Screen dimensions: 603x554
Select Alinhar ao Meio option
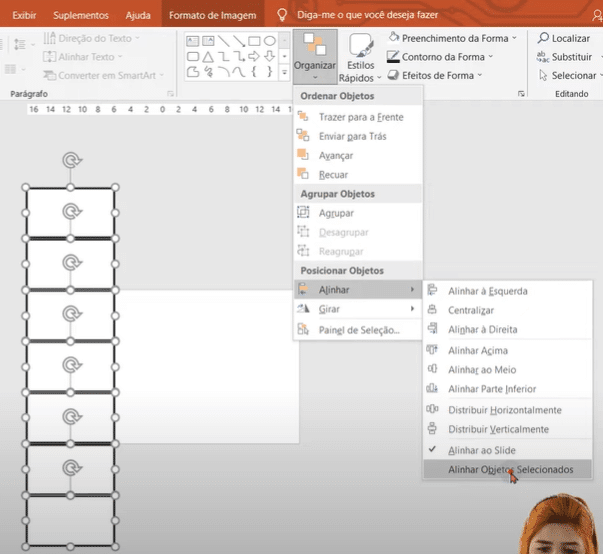507,369
